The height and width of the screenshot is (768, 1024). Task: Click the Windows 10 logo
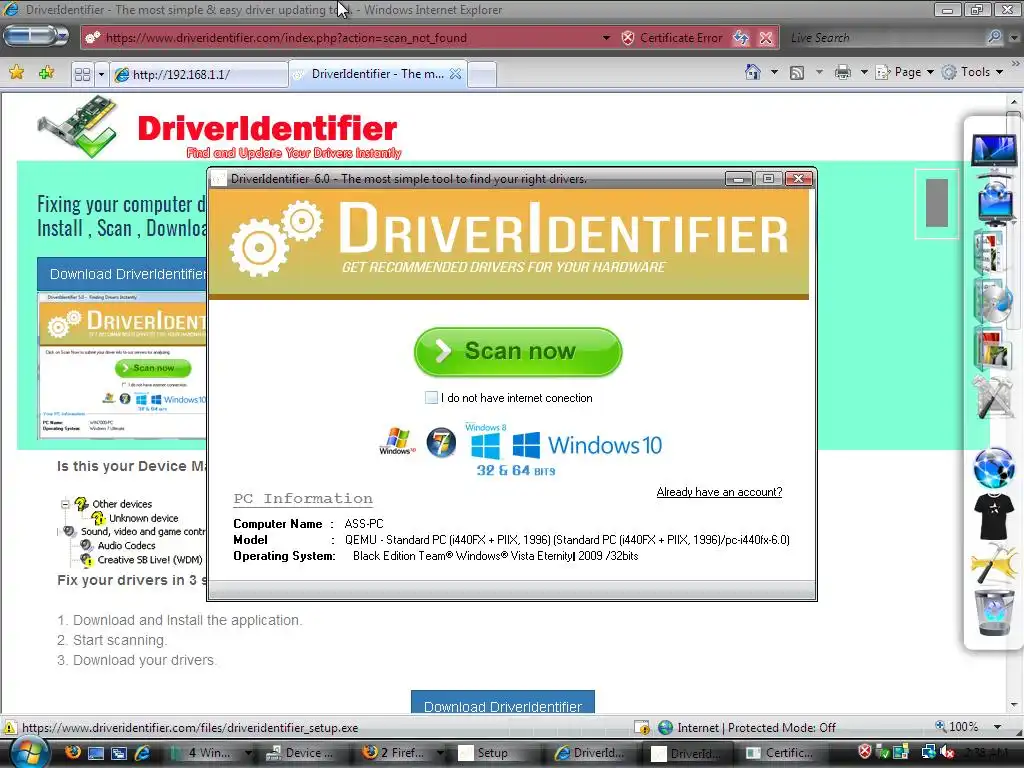[587, 445]
